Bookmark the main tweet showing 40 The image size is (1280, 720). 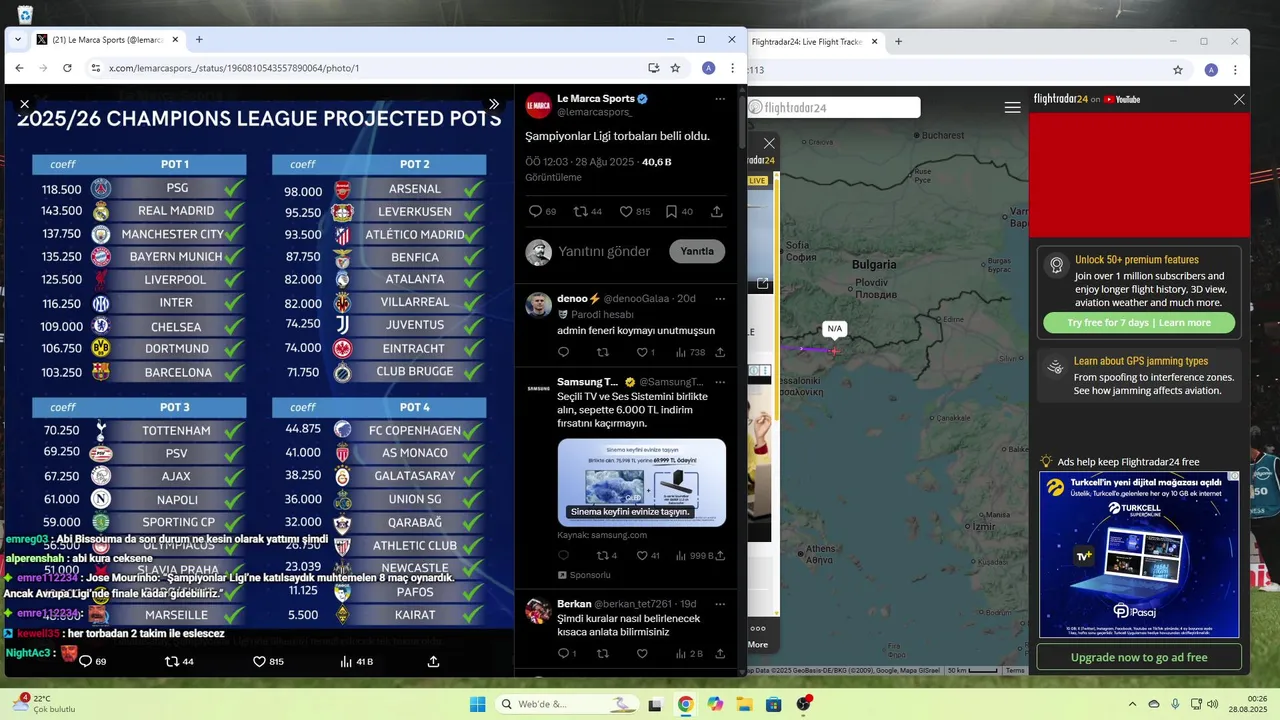(679, 211)
